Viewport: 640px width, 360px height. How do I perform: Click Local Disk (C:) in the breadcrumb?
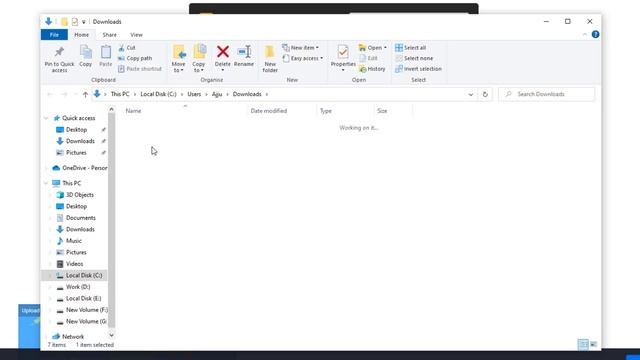point(158,94)
